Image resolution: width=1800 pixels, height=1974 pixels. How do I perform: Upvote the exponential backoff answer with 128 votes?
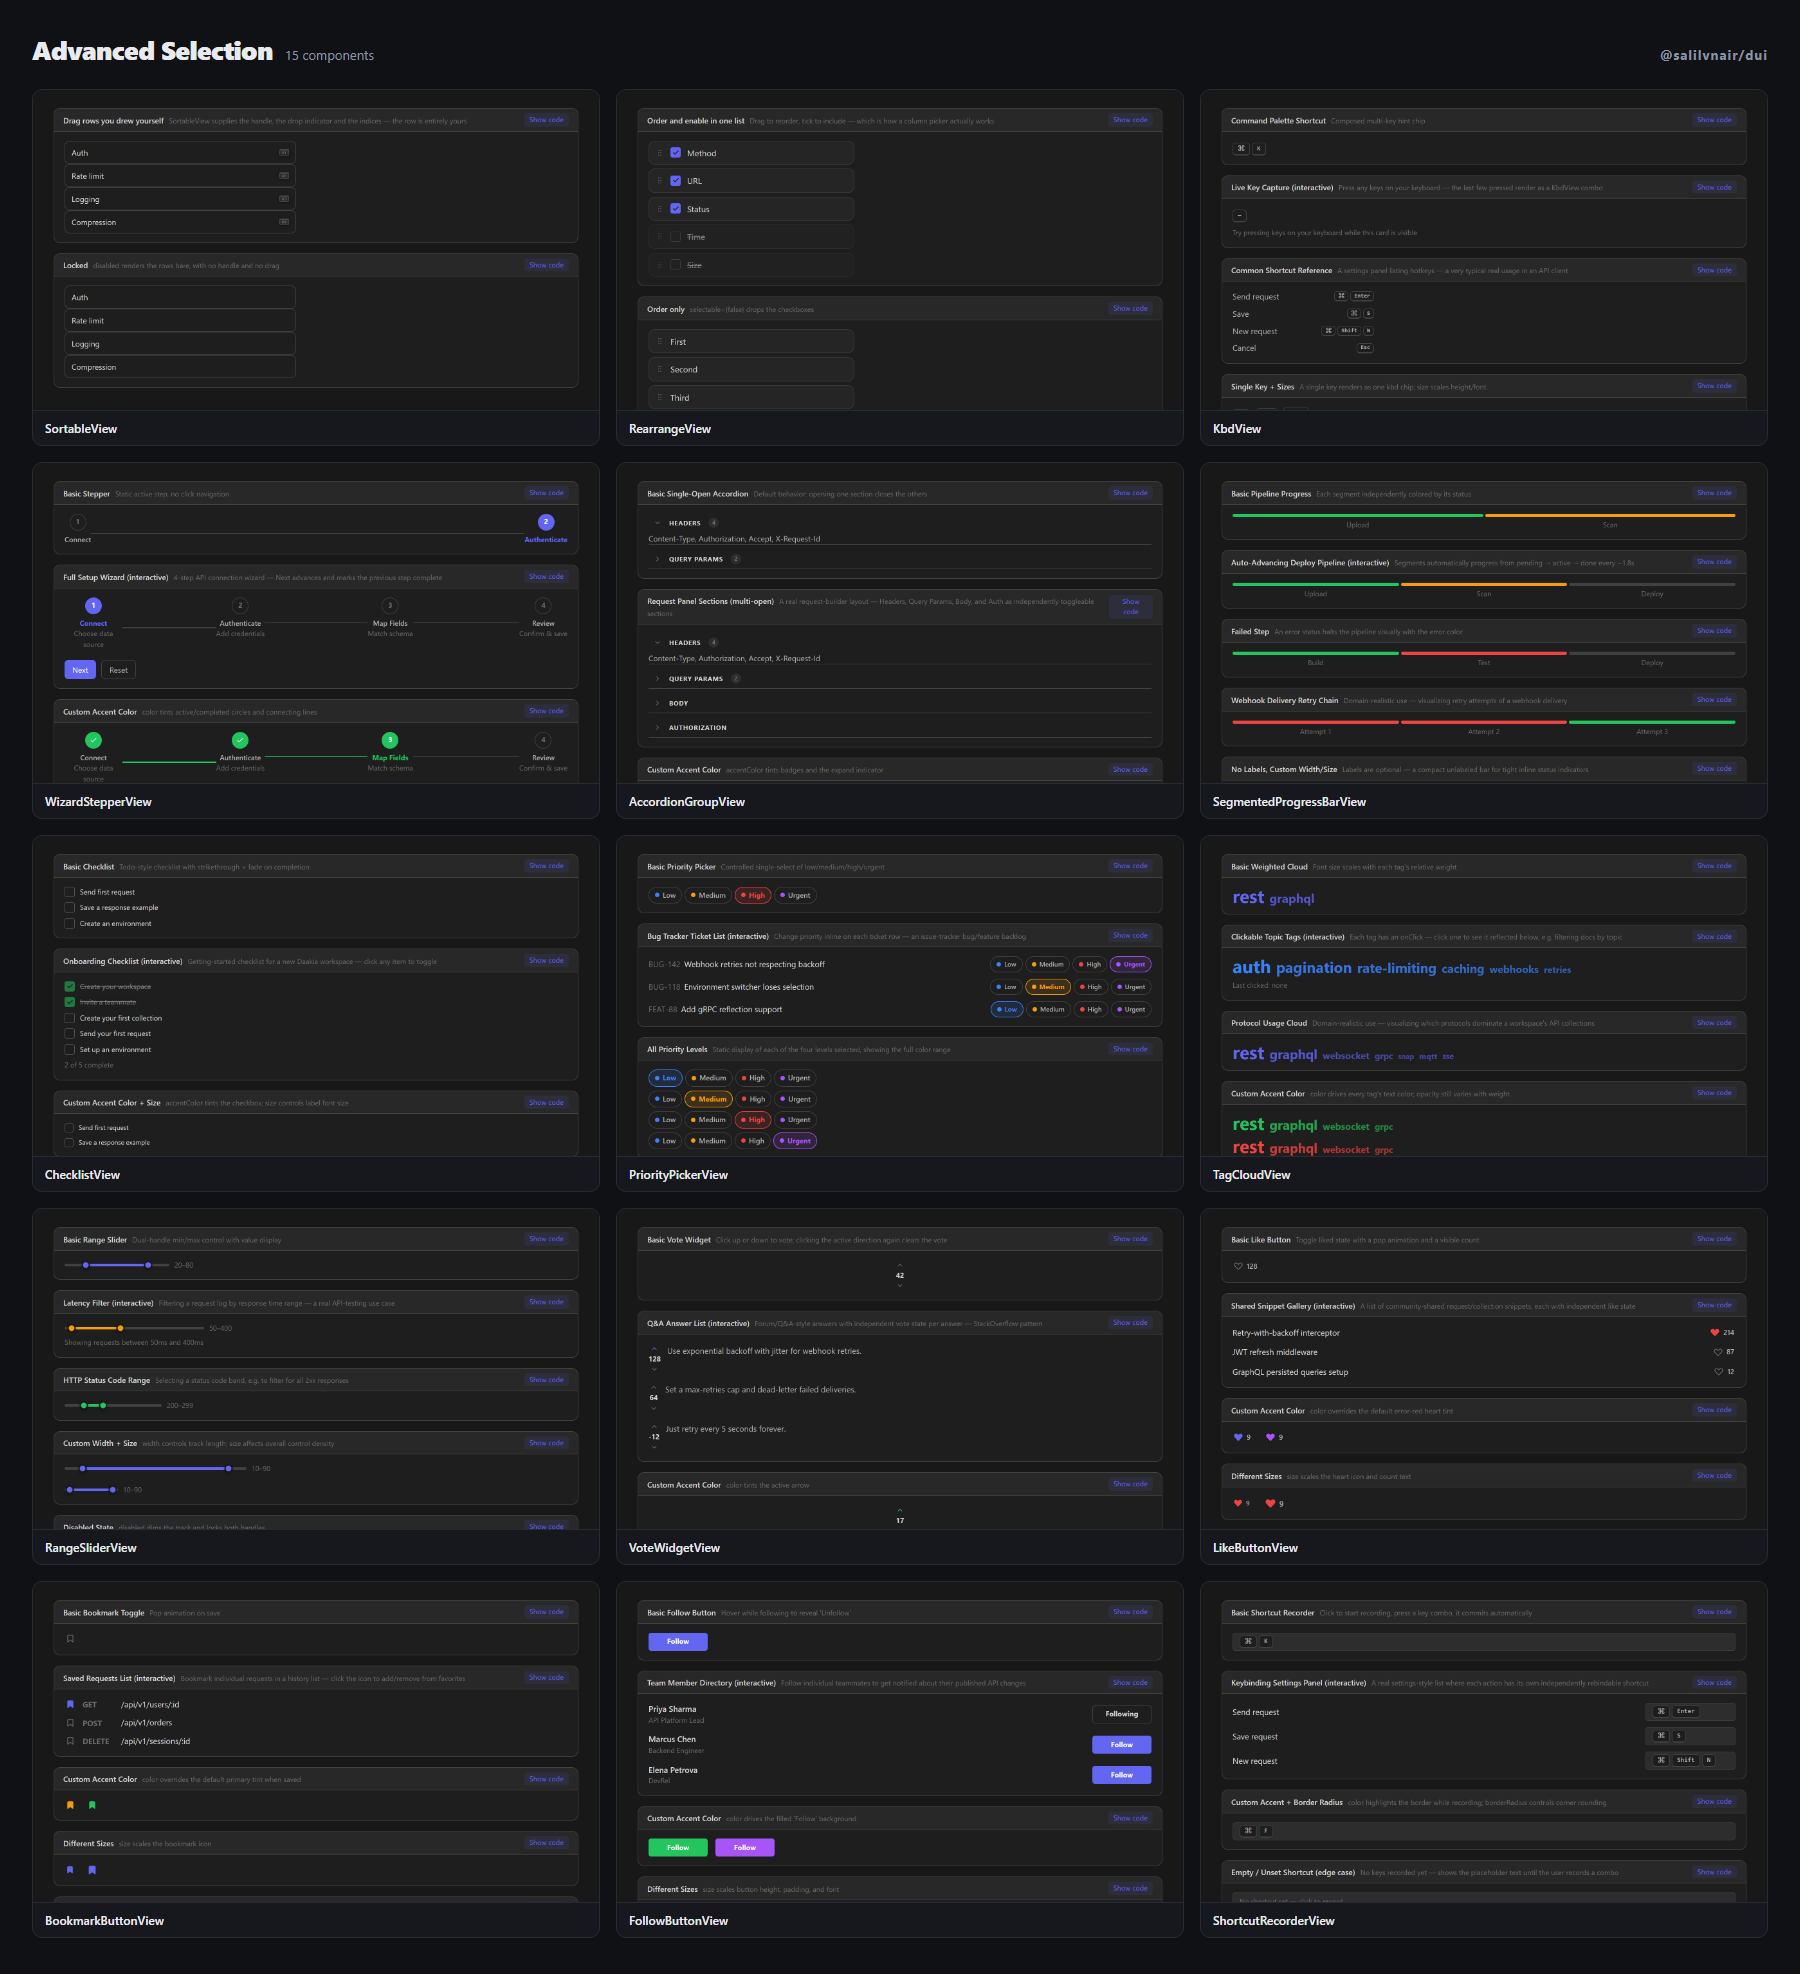(654, 1349)
